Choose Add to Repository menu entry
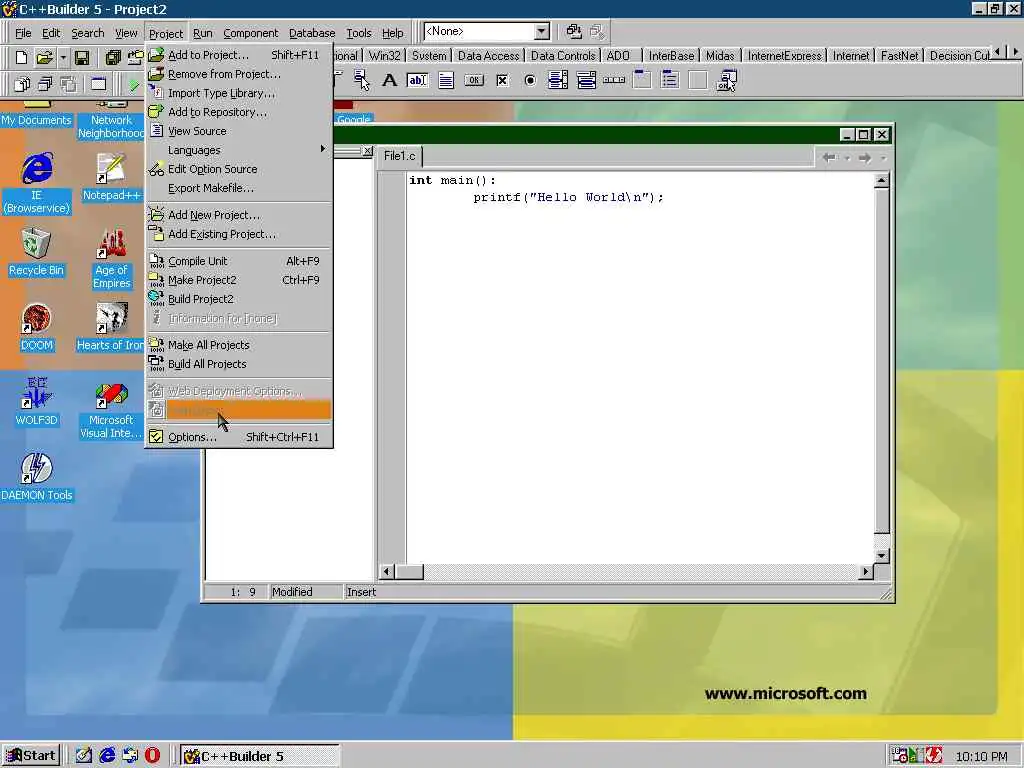This screenshot has height=768, width=1024. click(239, 112)
